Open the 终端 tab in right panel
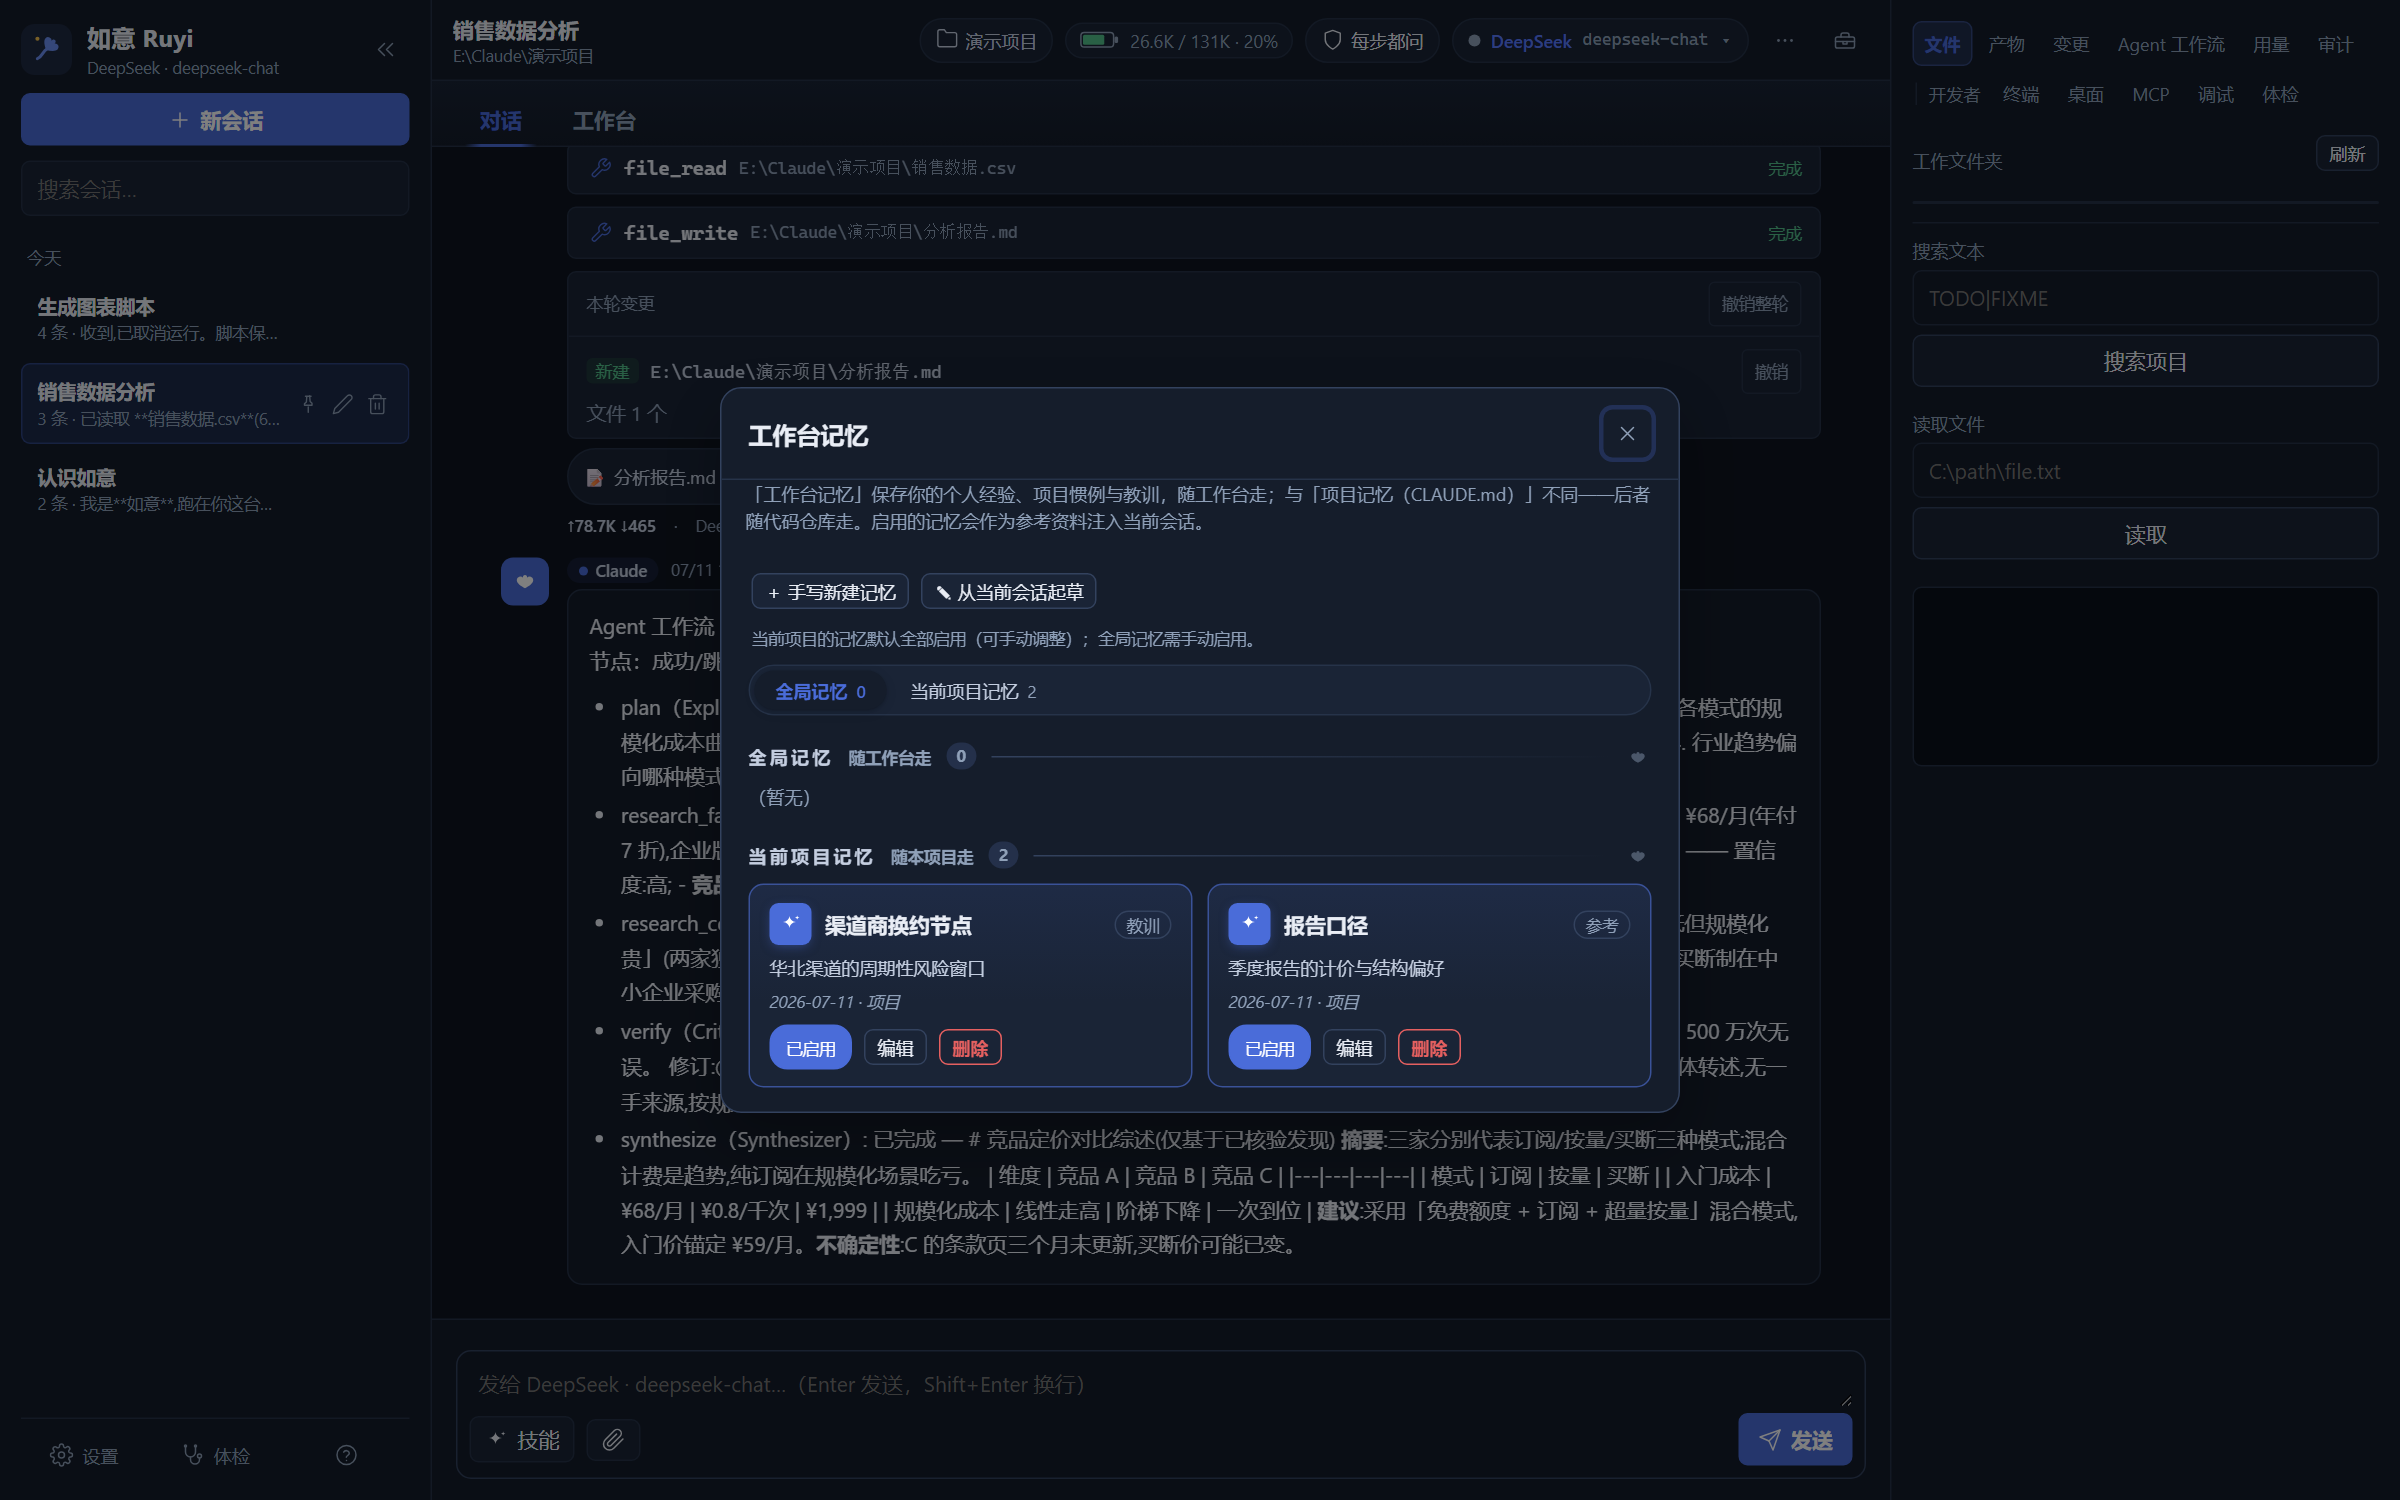The image size is (2400, 1500). tap(2021, 94)
